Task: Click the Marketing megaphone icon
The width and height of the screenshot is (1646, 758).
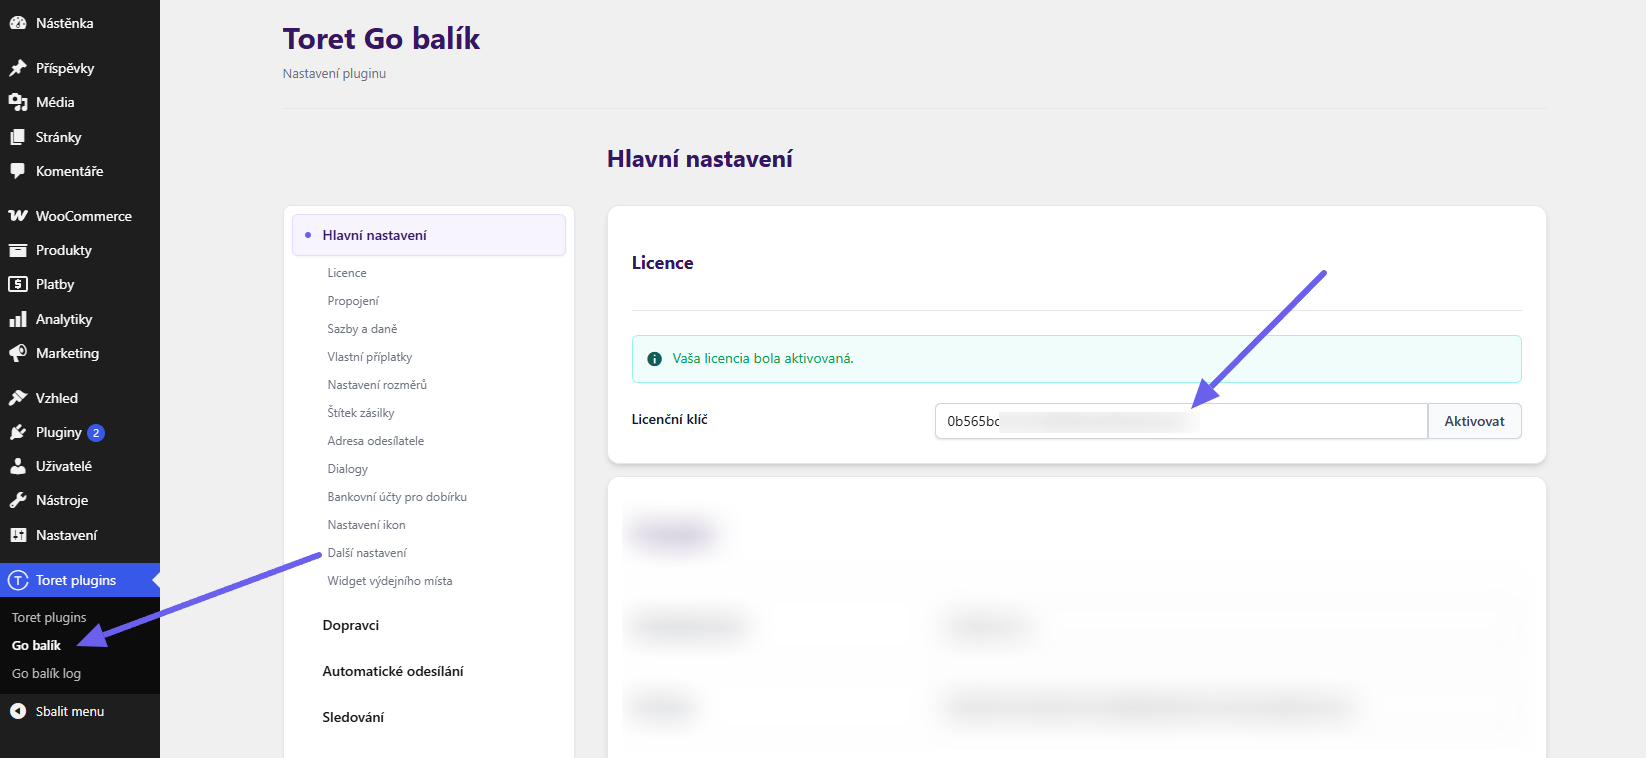Action: tap(18, 353)
